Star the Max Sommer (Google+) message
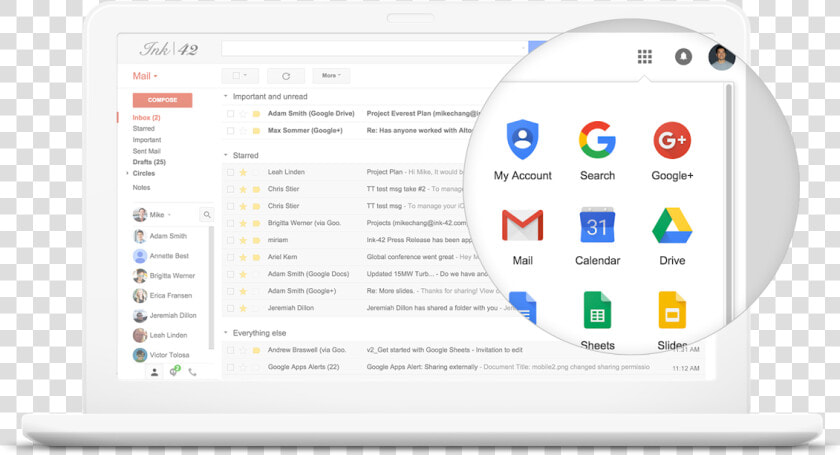 click(243, 131)
